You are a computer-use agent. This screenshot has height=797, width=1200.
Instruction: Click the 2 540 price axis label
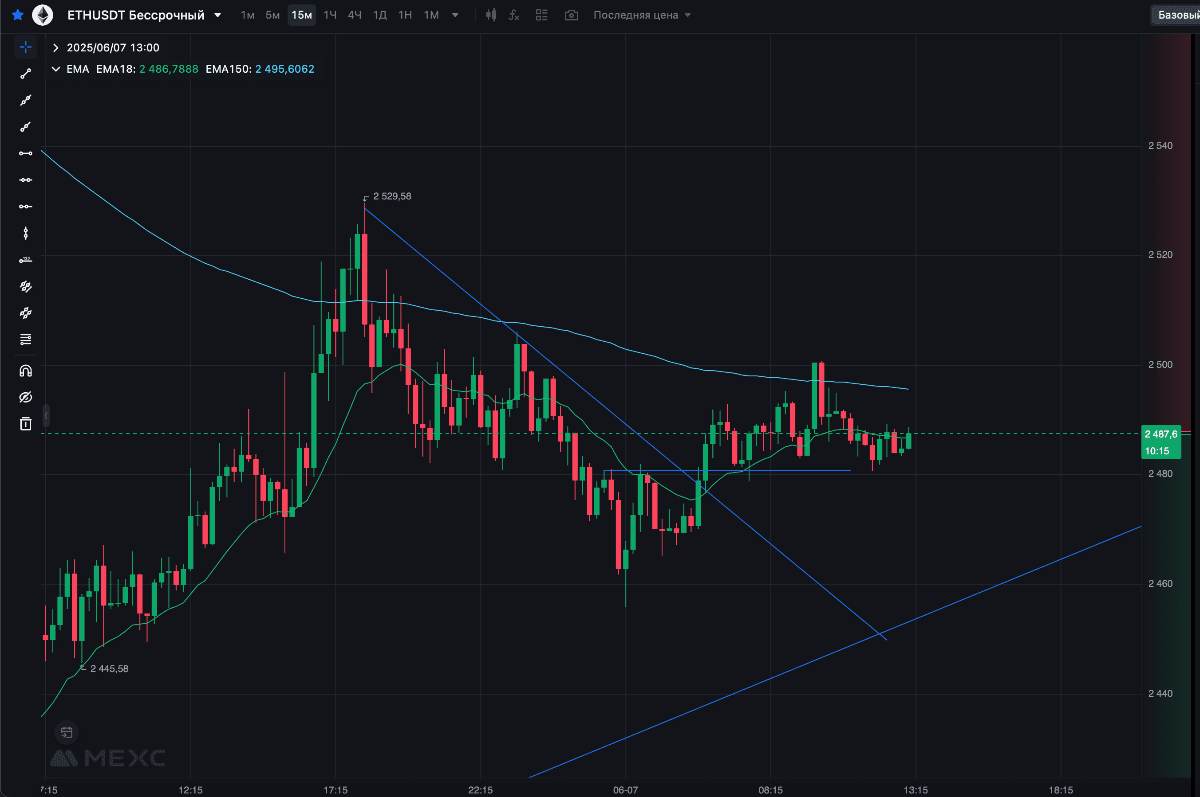coord(1159,146)
